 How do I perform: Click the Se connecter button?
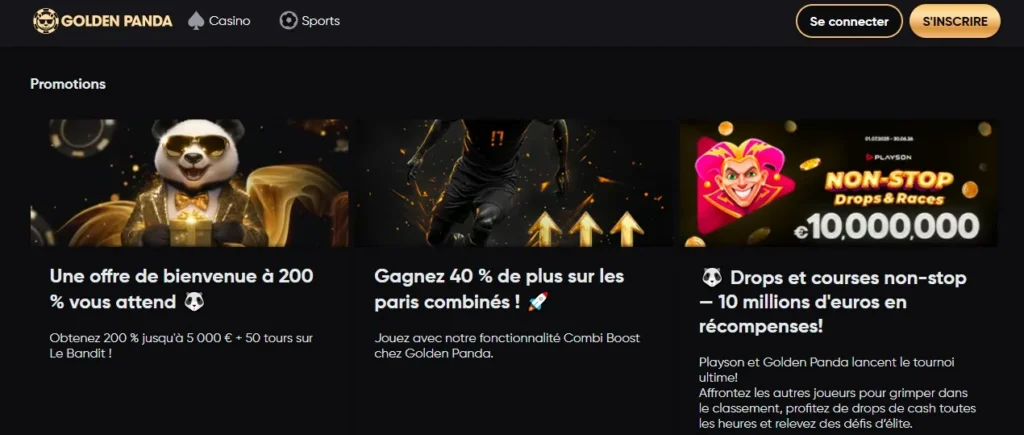pyautogui.click(x=849, y=21)
